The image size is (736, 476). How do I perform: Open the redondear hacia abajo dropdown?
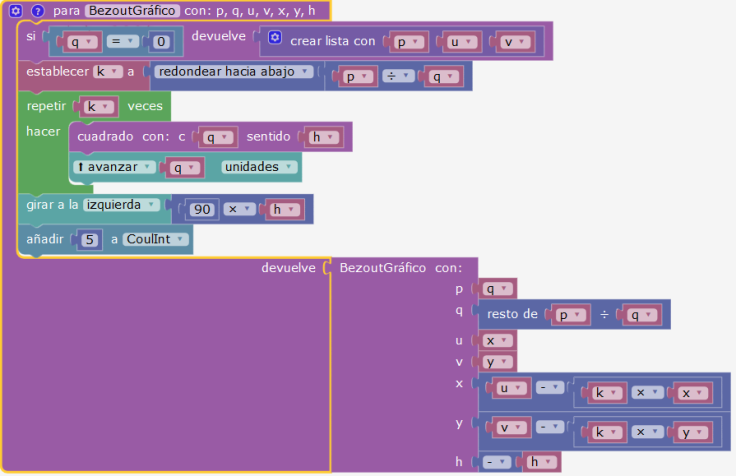pyautogui.click(x=233, y=71)
